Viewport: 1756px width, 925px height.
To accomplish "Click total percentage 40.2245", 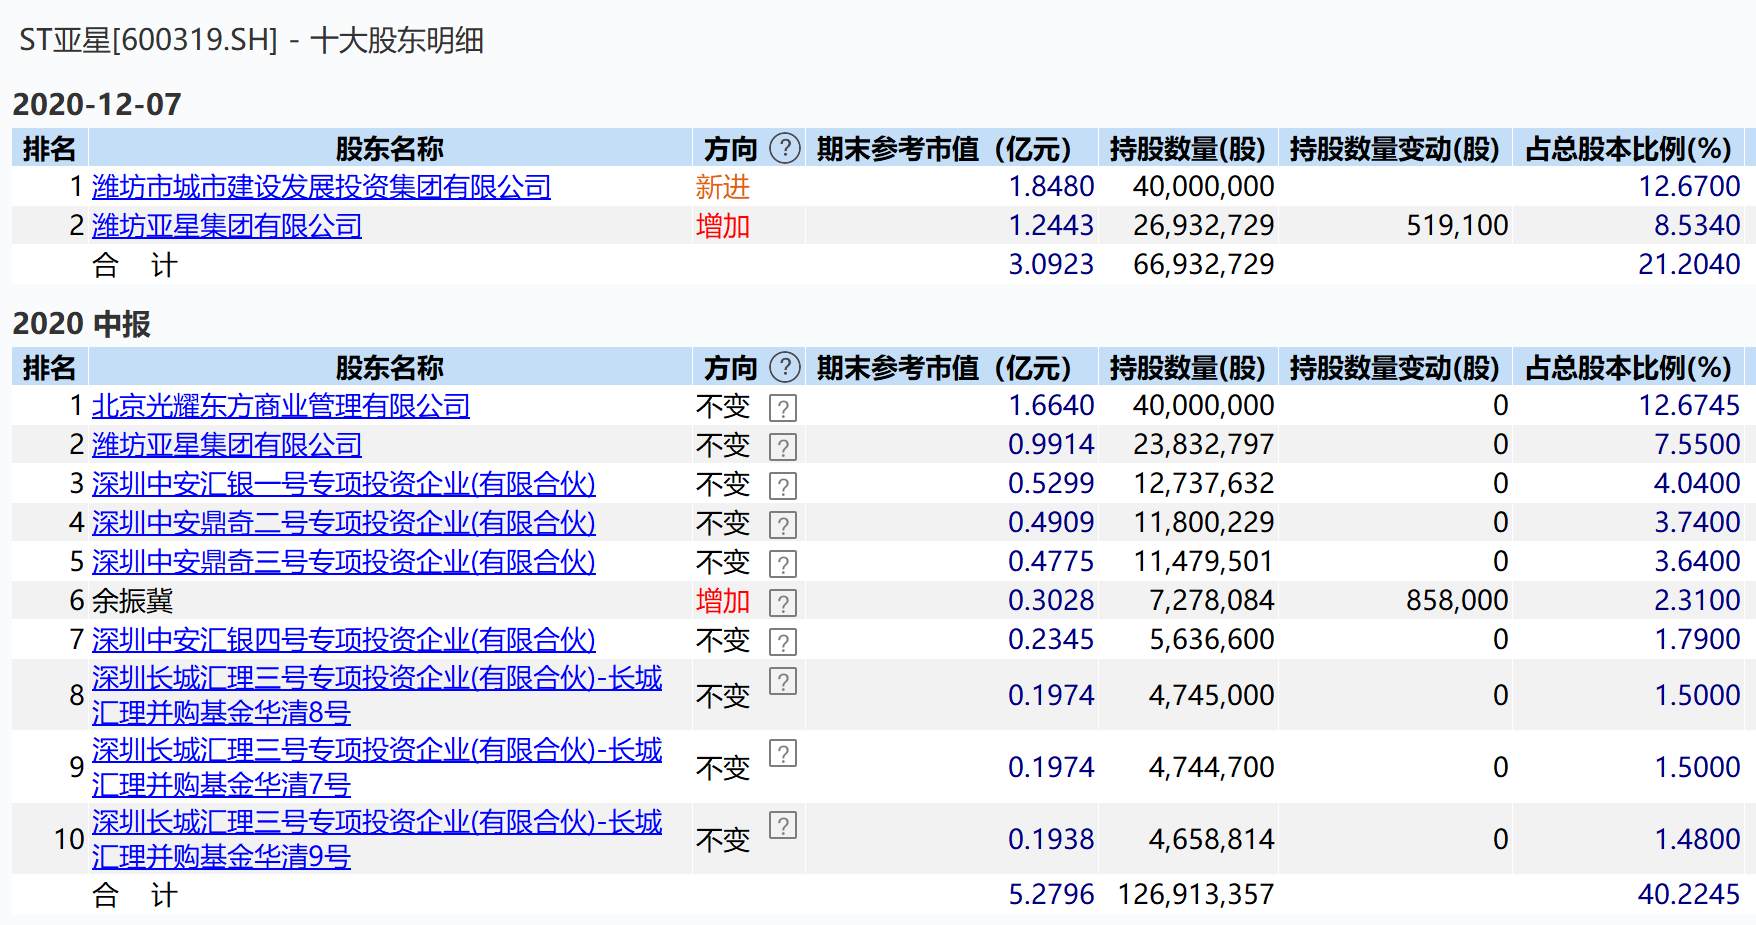I will 1689,894.
